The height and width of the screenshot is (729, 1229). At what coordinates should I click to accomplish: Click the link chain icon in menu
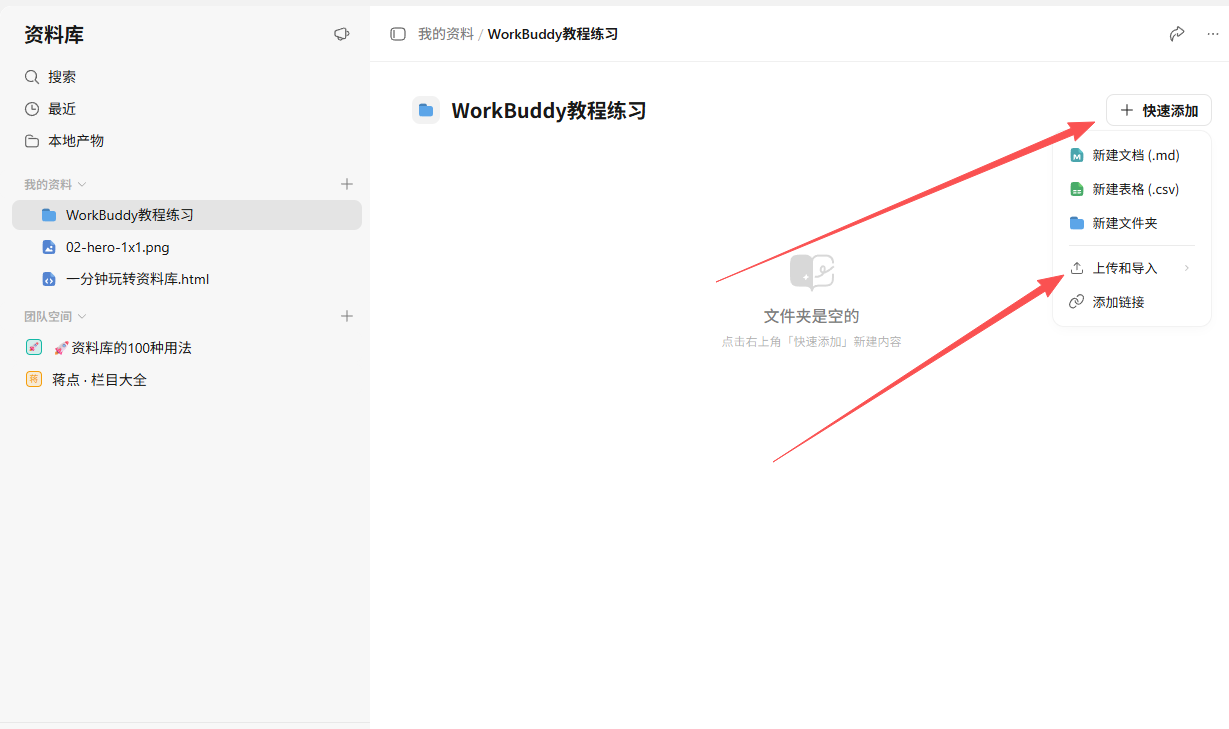click(x=1077, y=302)
